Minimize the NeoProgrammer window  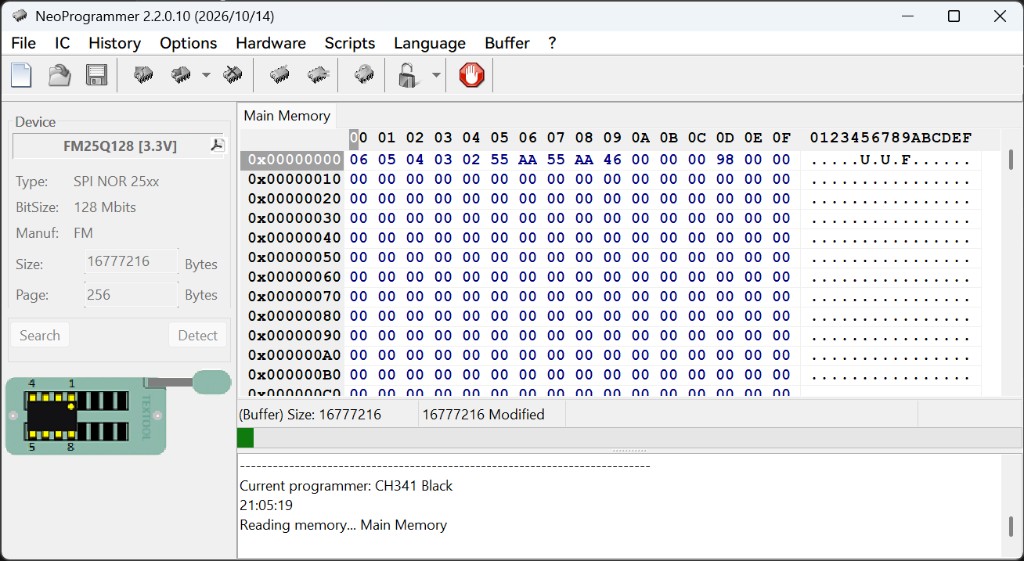tap(908, 16)
